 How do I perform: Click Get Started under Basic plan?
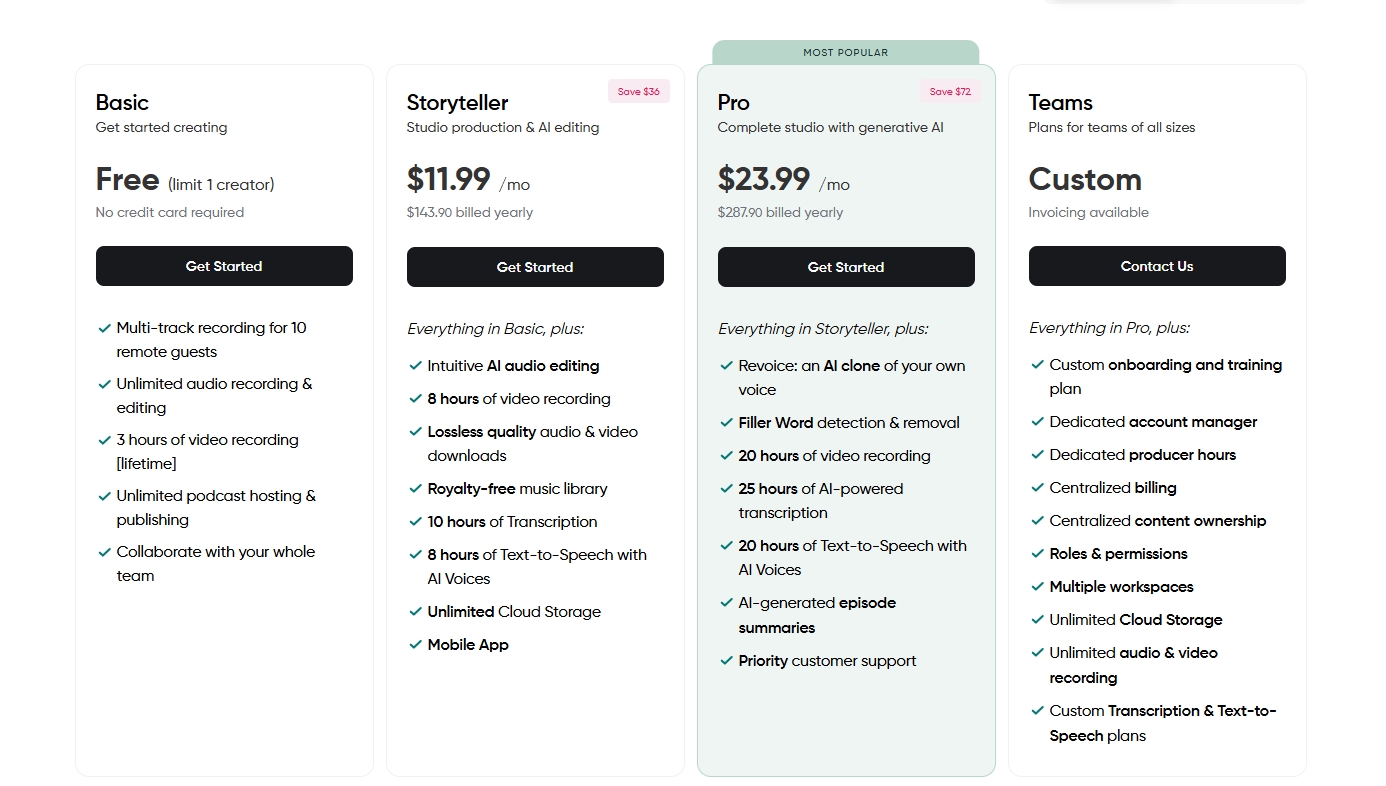224,266
